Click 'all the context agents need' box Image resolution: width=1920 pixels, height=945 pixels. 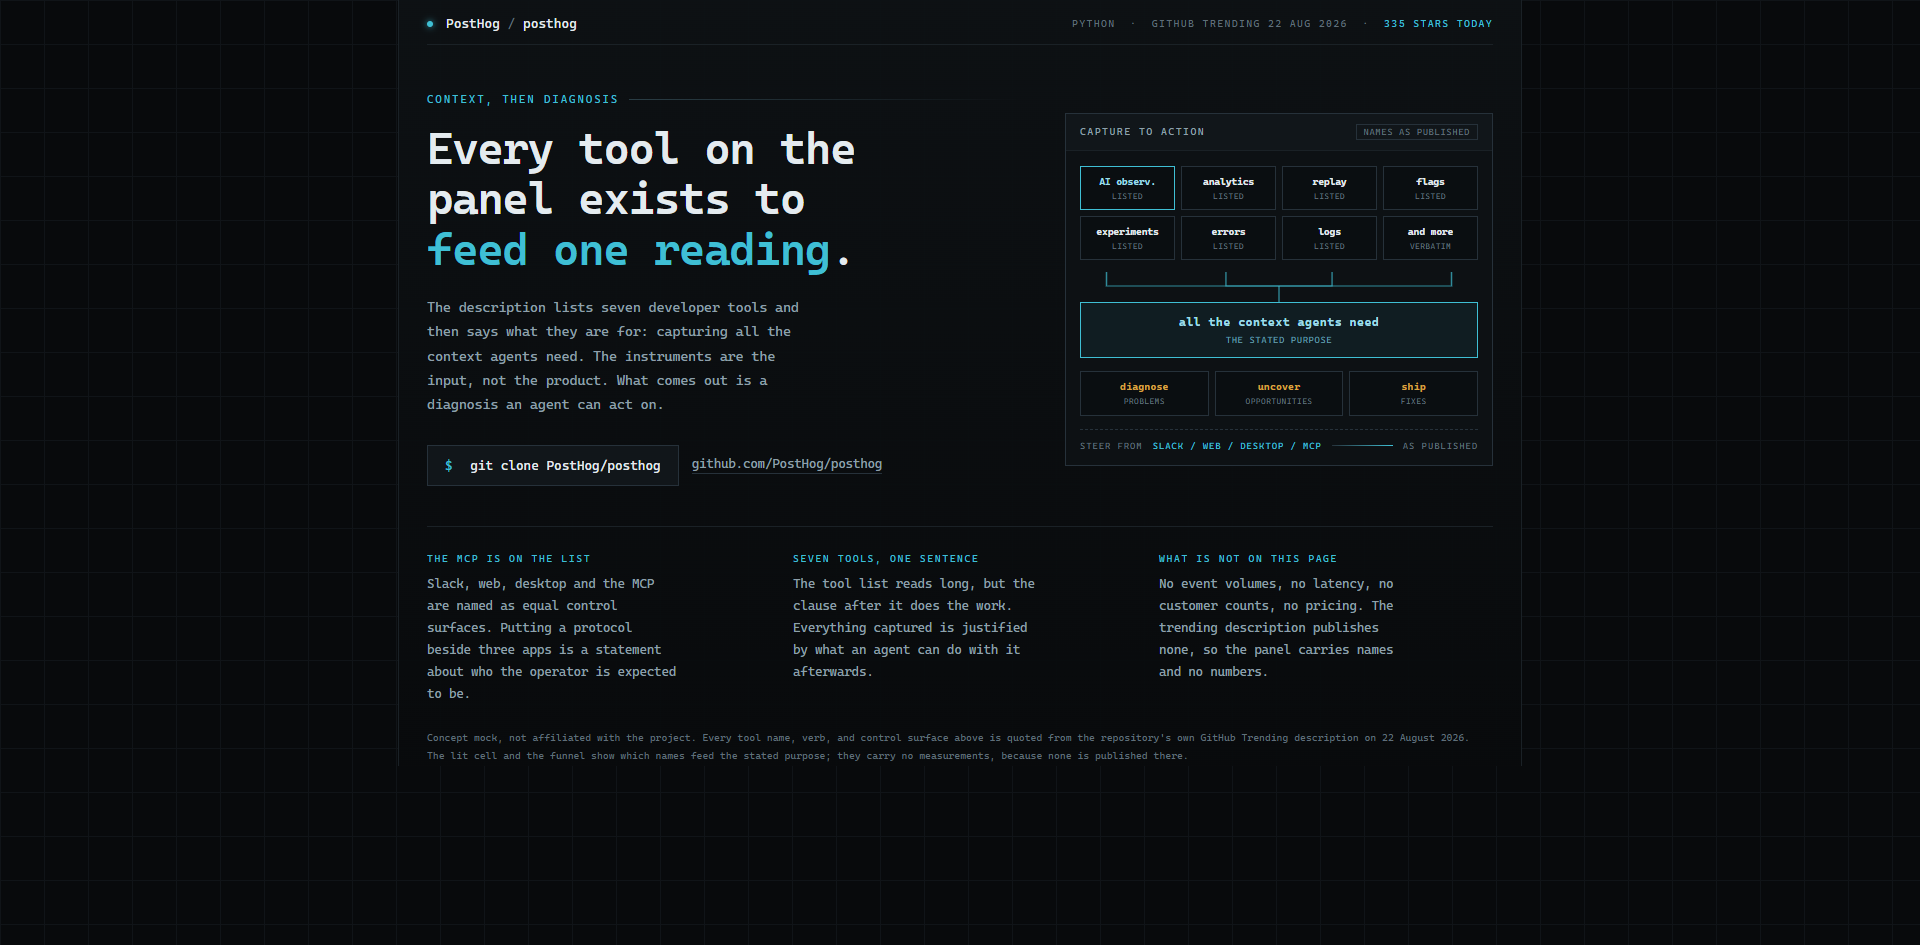pos(1279,330)
